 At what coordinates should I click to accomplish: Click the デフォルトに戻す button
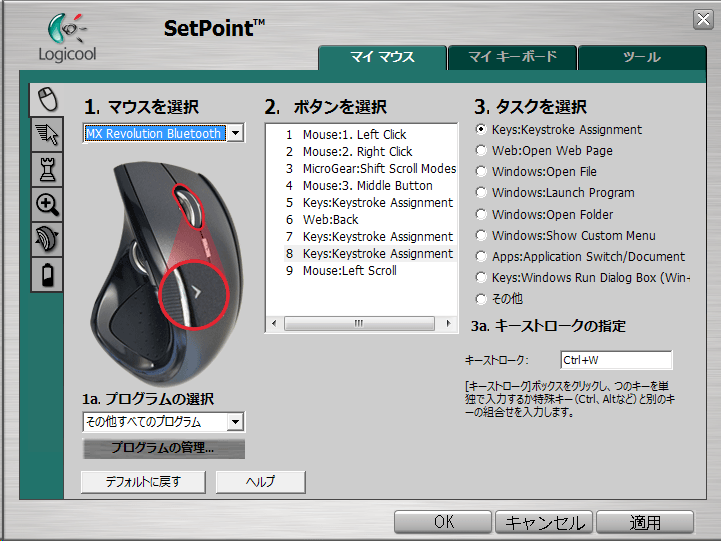[x=143, y=482]
